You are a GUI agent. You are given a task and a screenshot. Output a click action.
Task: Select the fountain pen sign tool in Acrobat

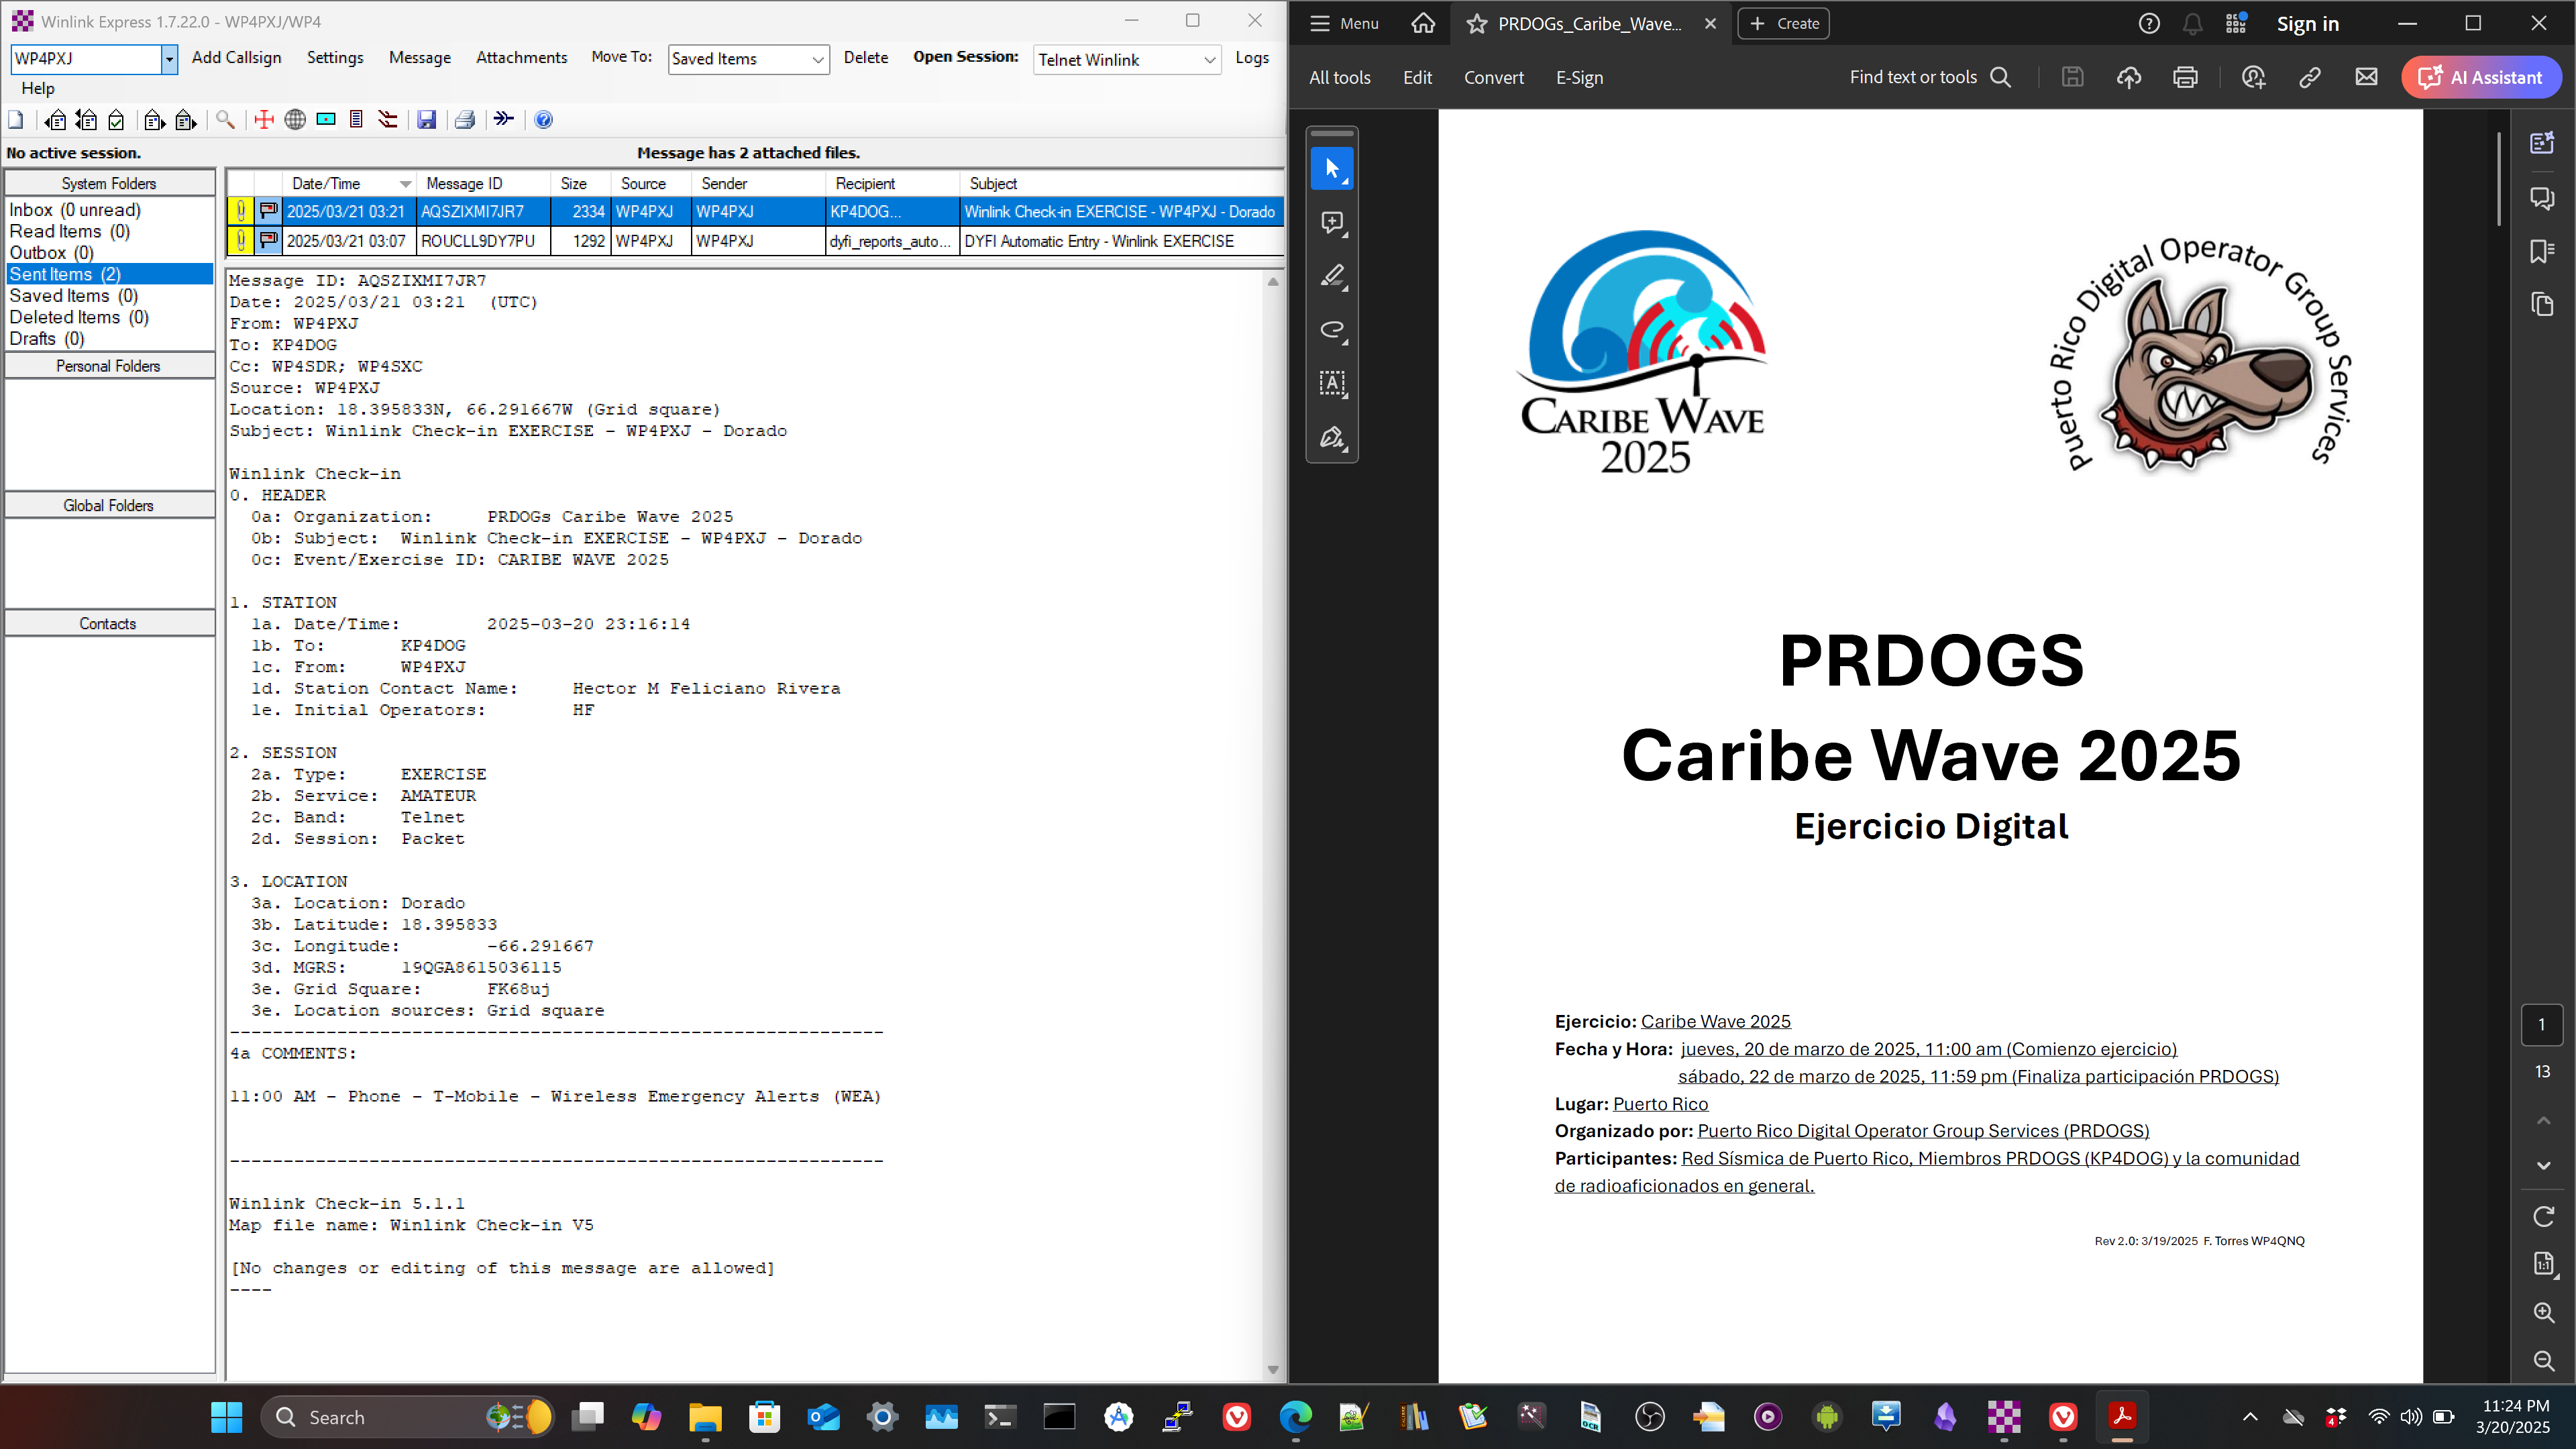click(x=1332, y=438)
